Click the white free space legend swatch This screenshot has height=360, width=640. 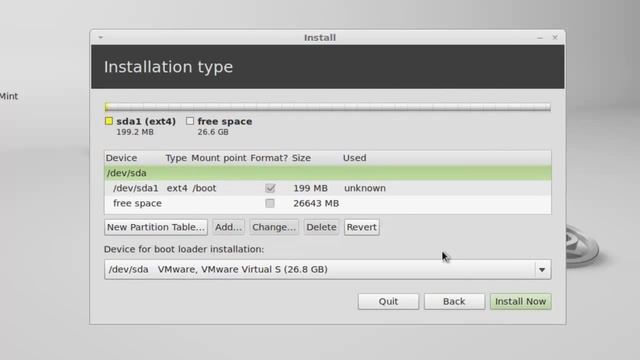[190, 121]
